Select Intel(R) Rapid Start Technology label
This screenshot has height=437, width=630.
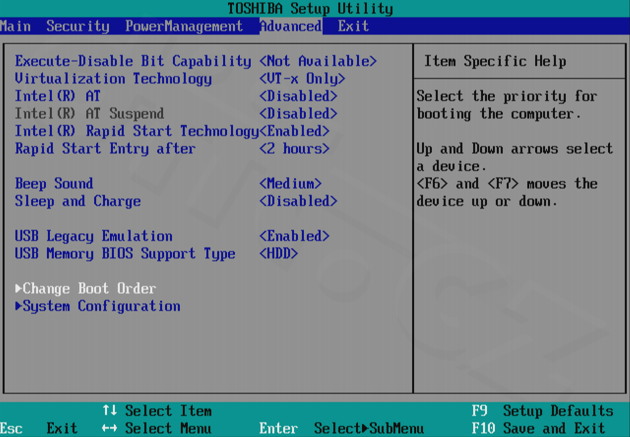(x=137, y=131)
